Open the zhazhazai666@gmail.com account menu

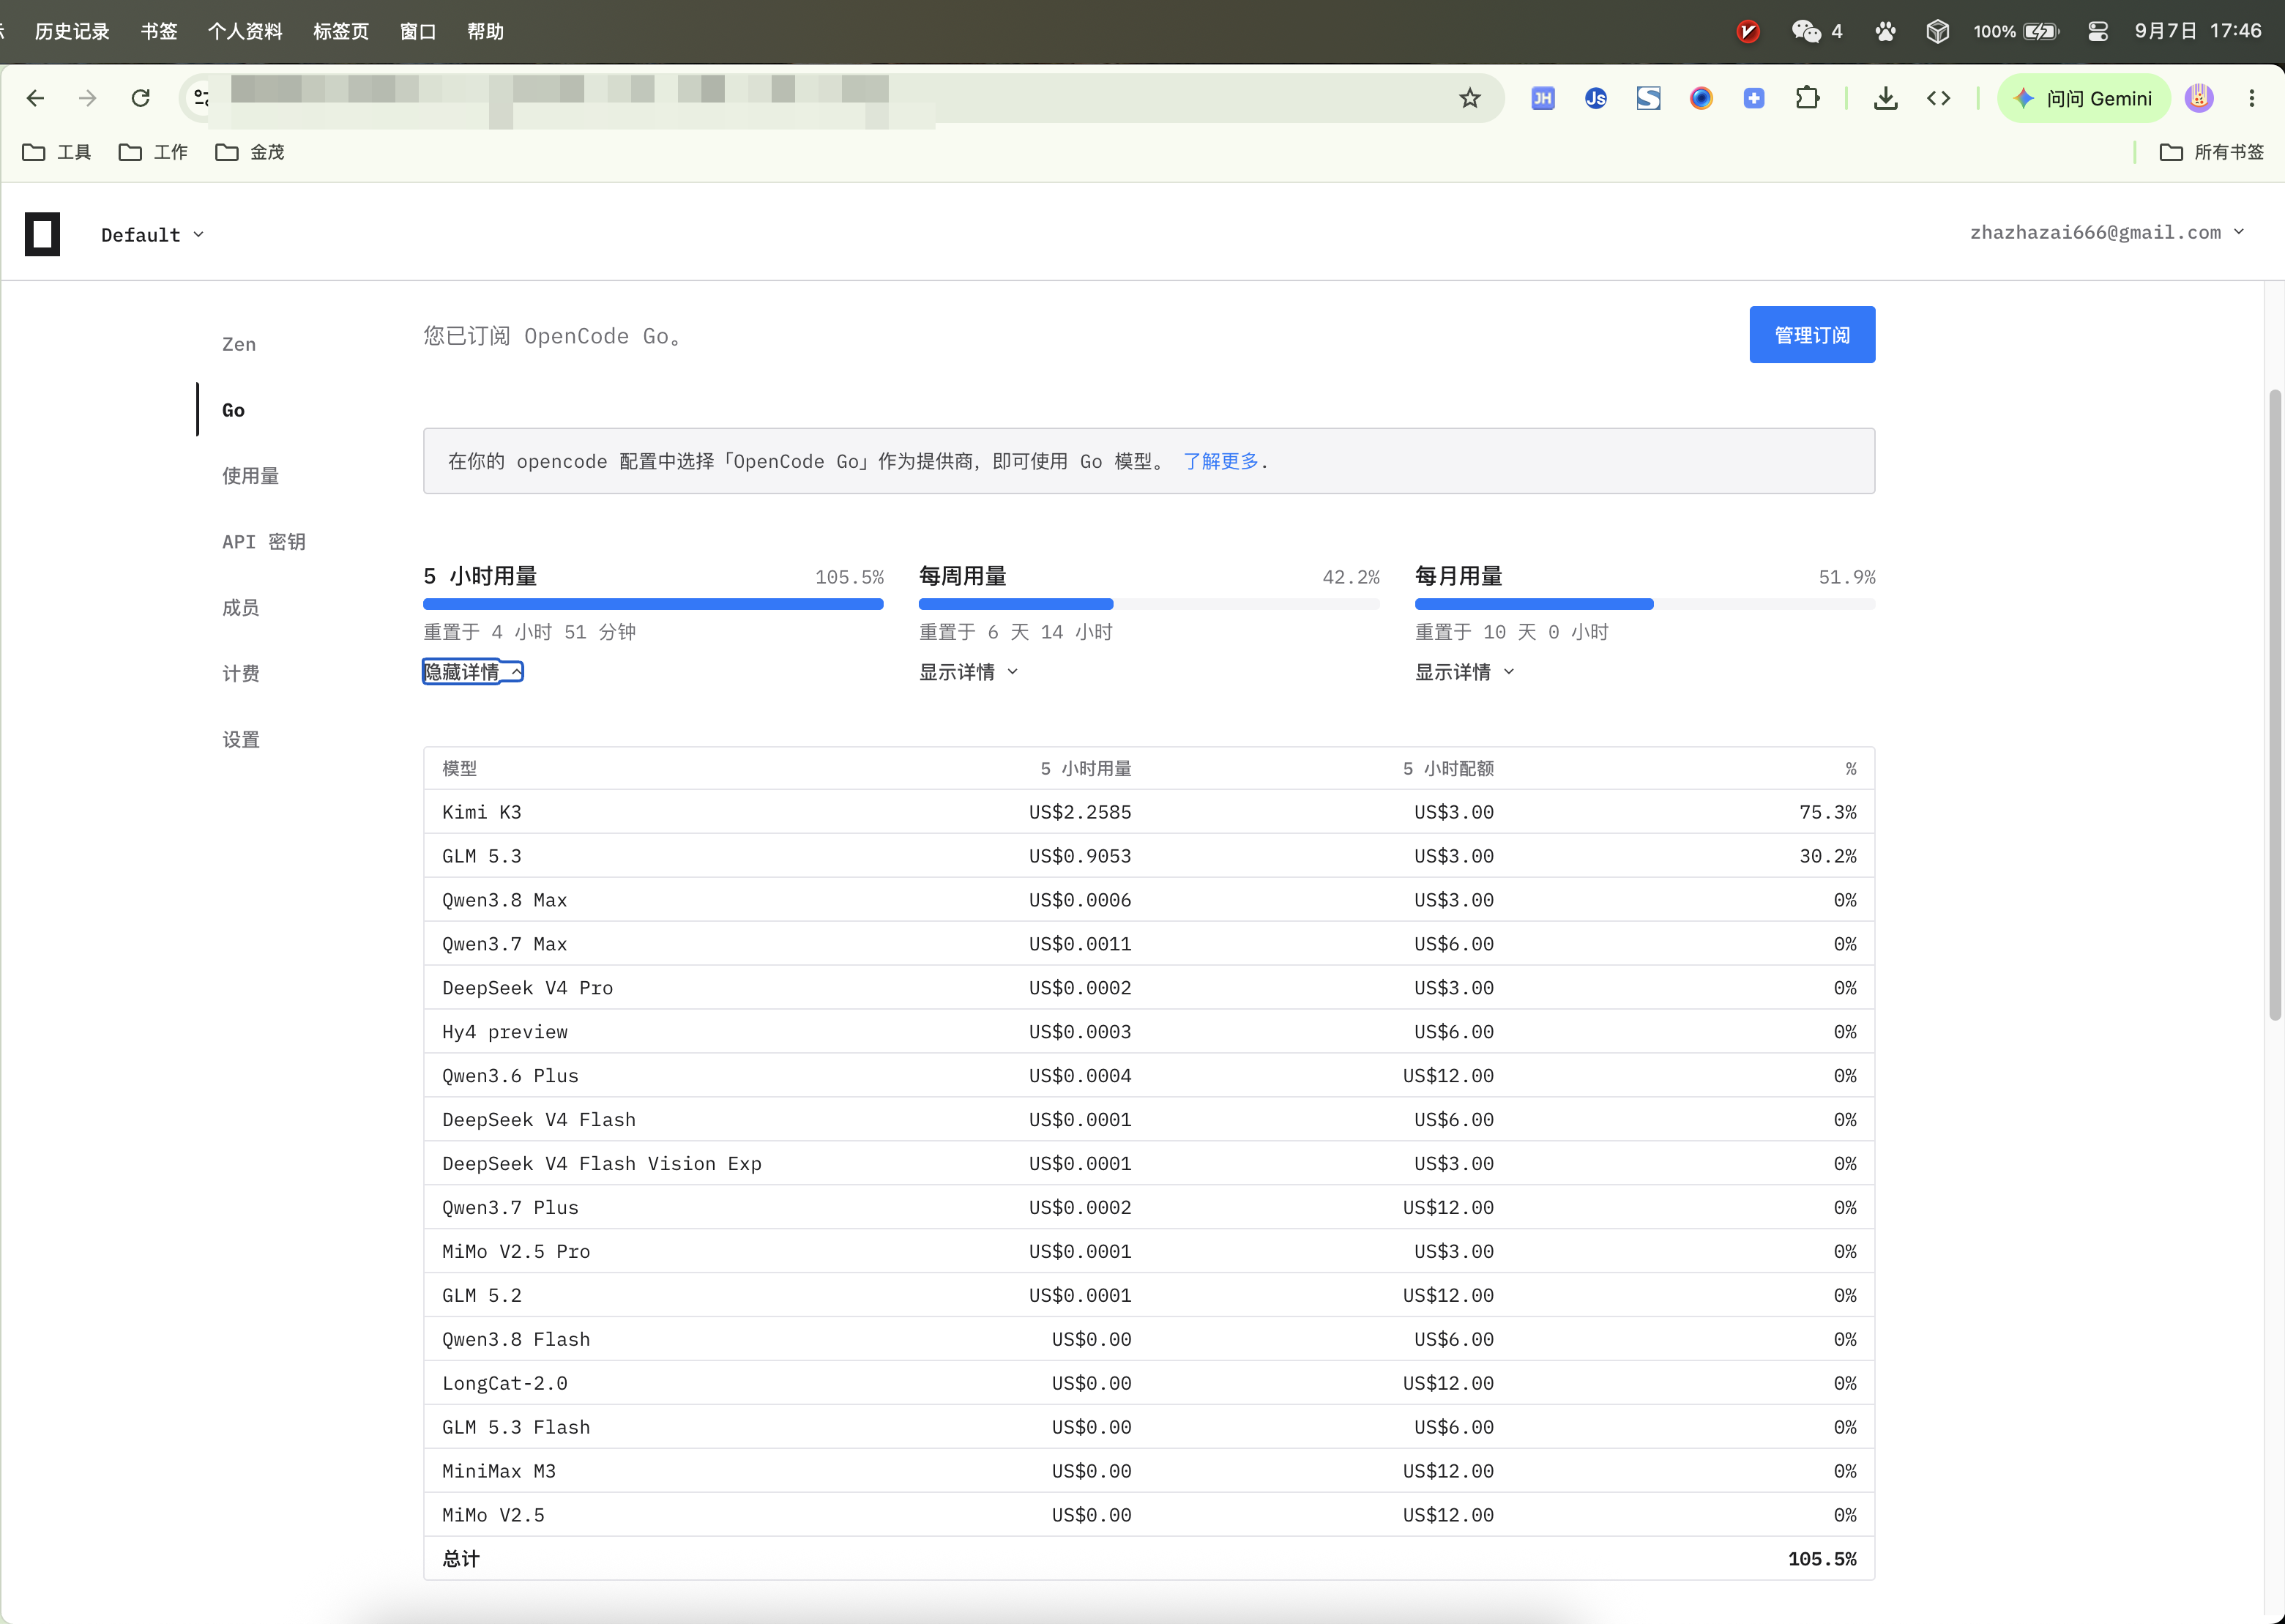[2107, 232]
